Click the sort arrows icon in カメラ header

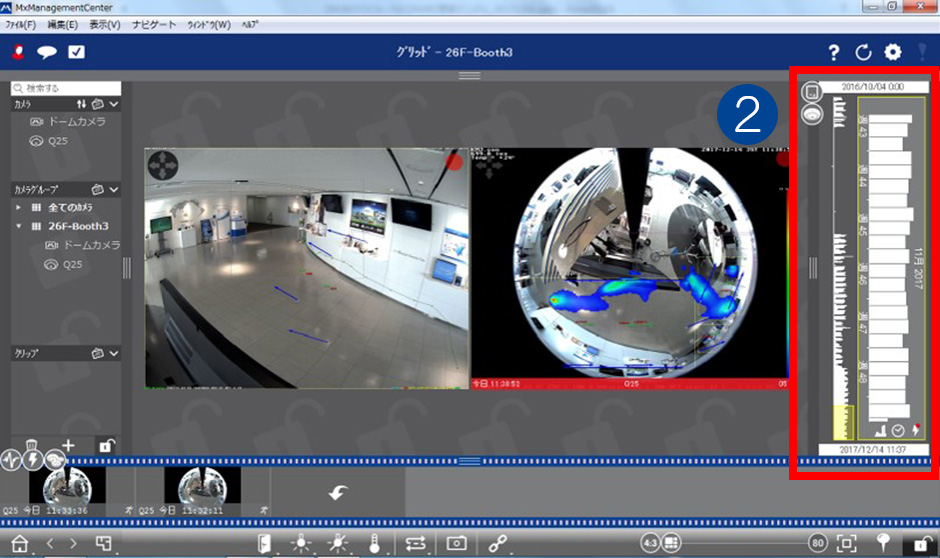coord(82,104)
